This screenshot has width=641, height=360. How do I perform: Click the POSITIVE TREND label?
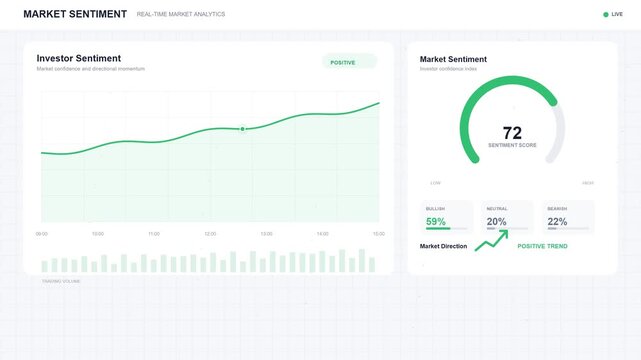click(x=542, y=246)
